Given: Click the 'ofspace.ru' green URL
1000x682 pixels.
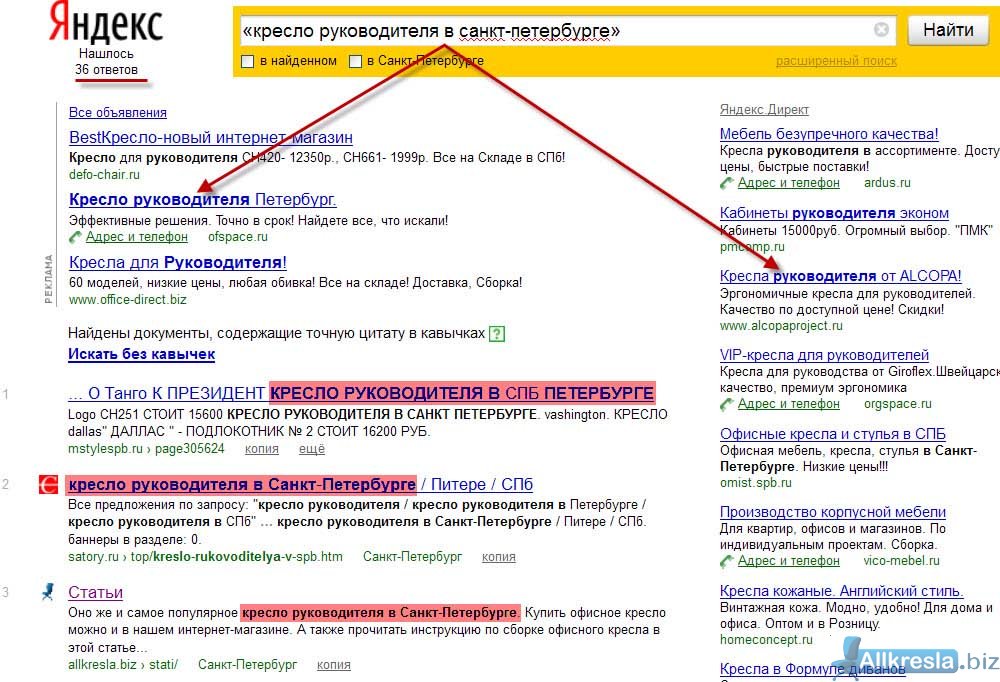Looking at the screenshot, I should pyautogui.click(x=238, y=237).
